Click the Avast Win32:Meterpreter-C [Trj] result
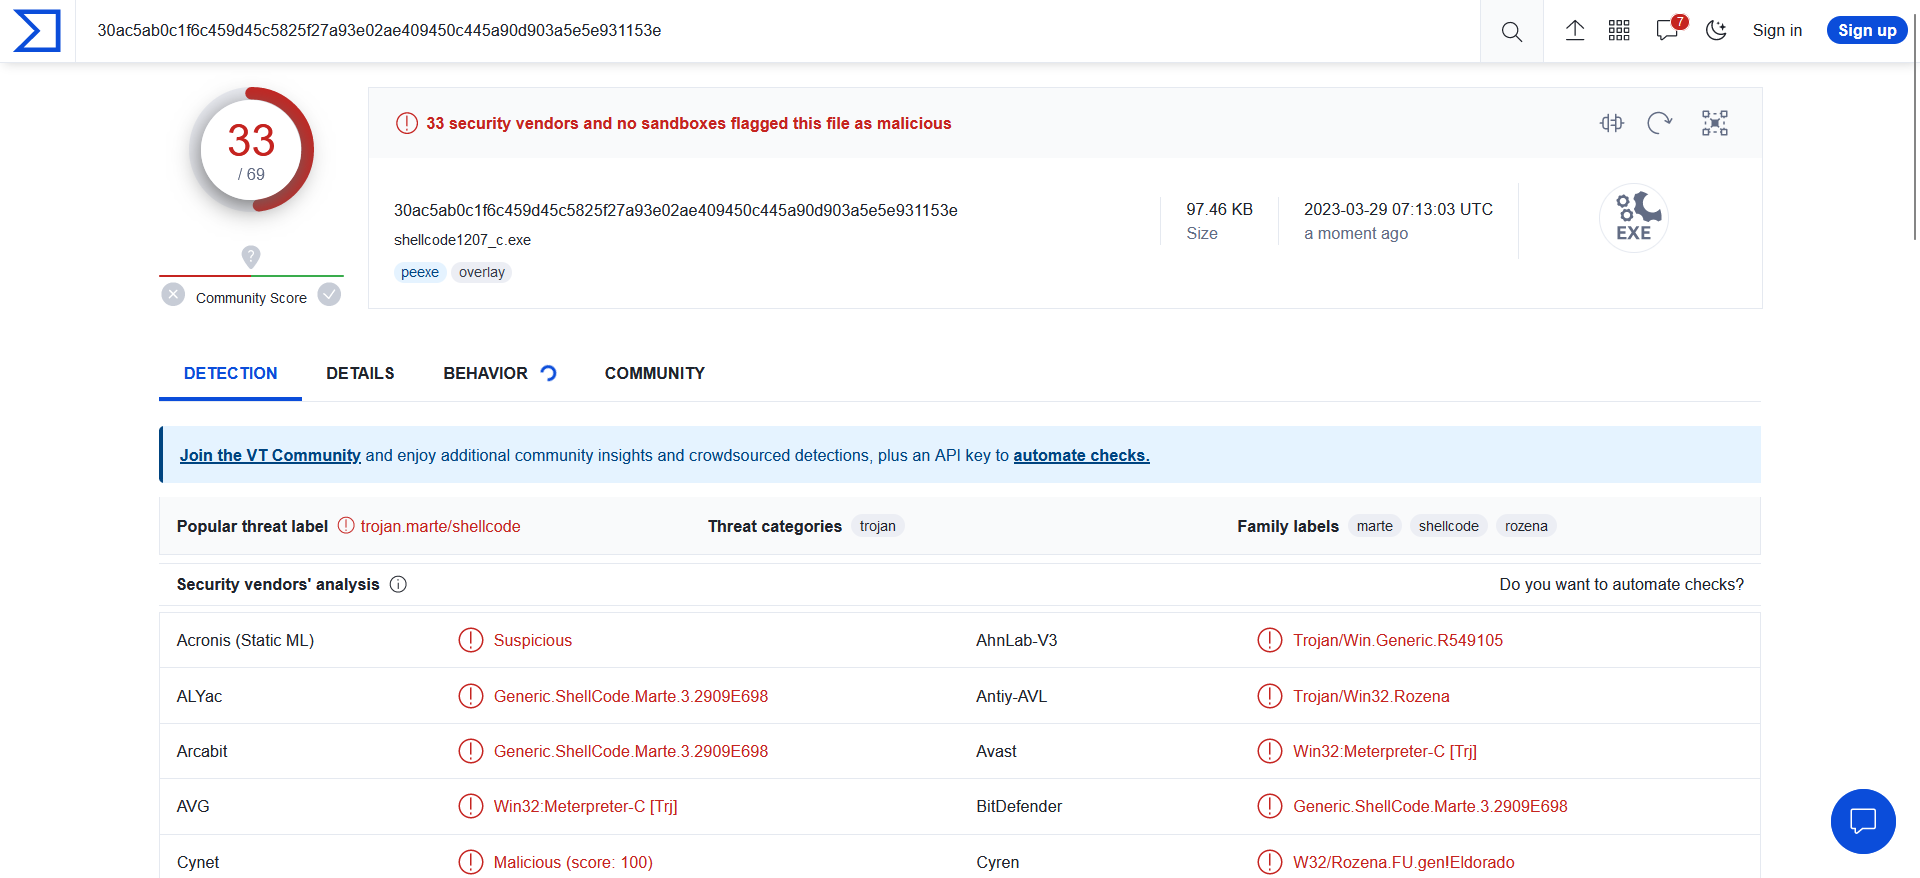The image size is (1920, 878). [x=1385, y=751]
